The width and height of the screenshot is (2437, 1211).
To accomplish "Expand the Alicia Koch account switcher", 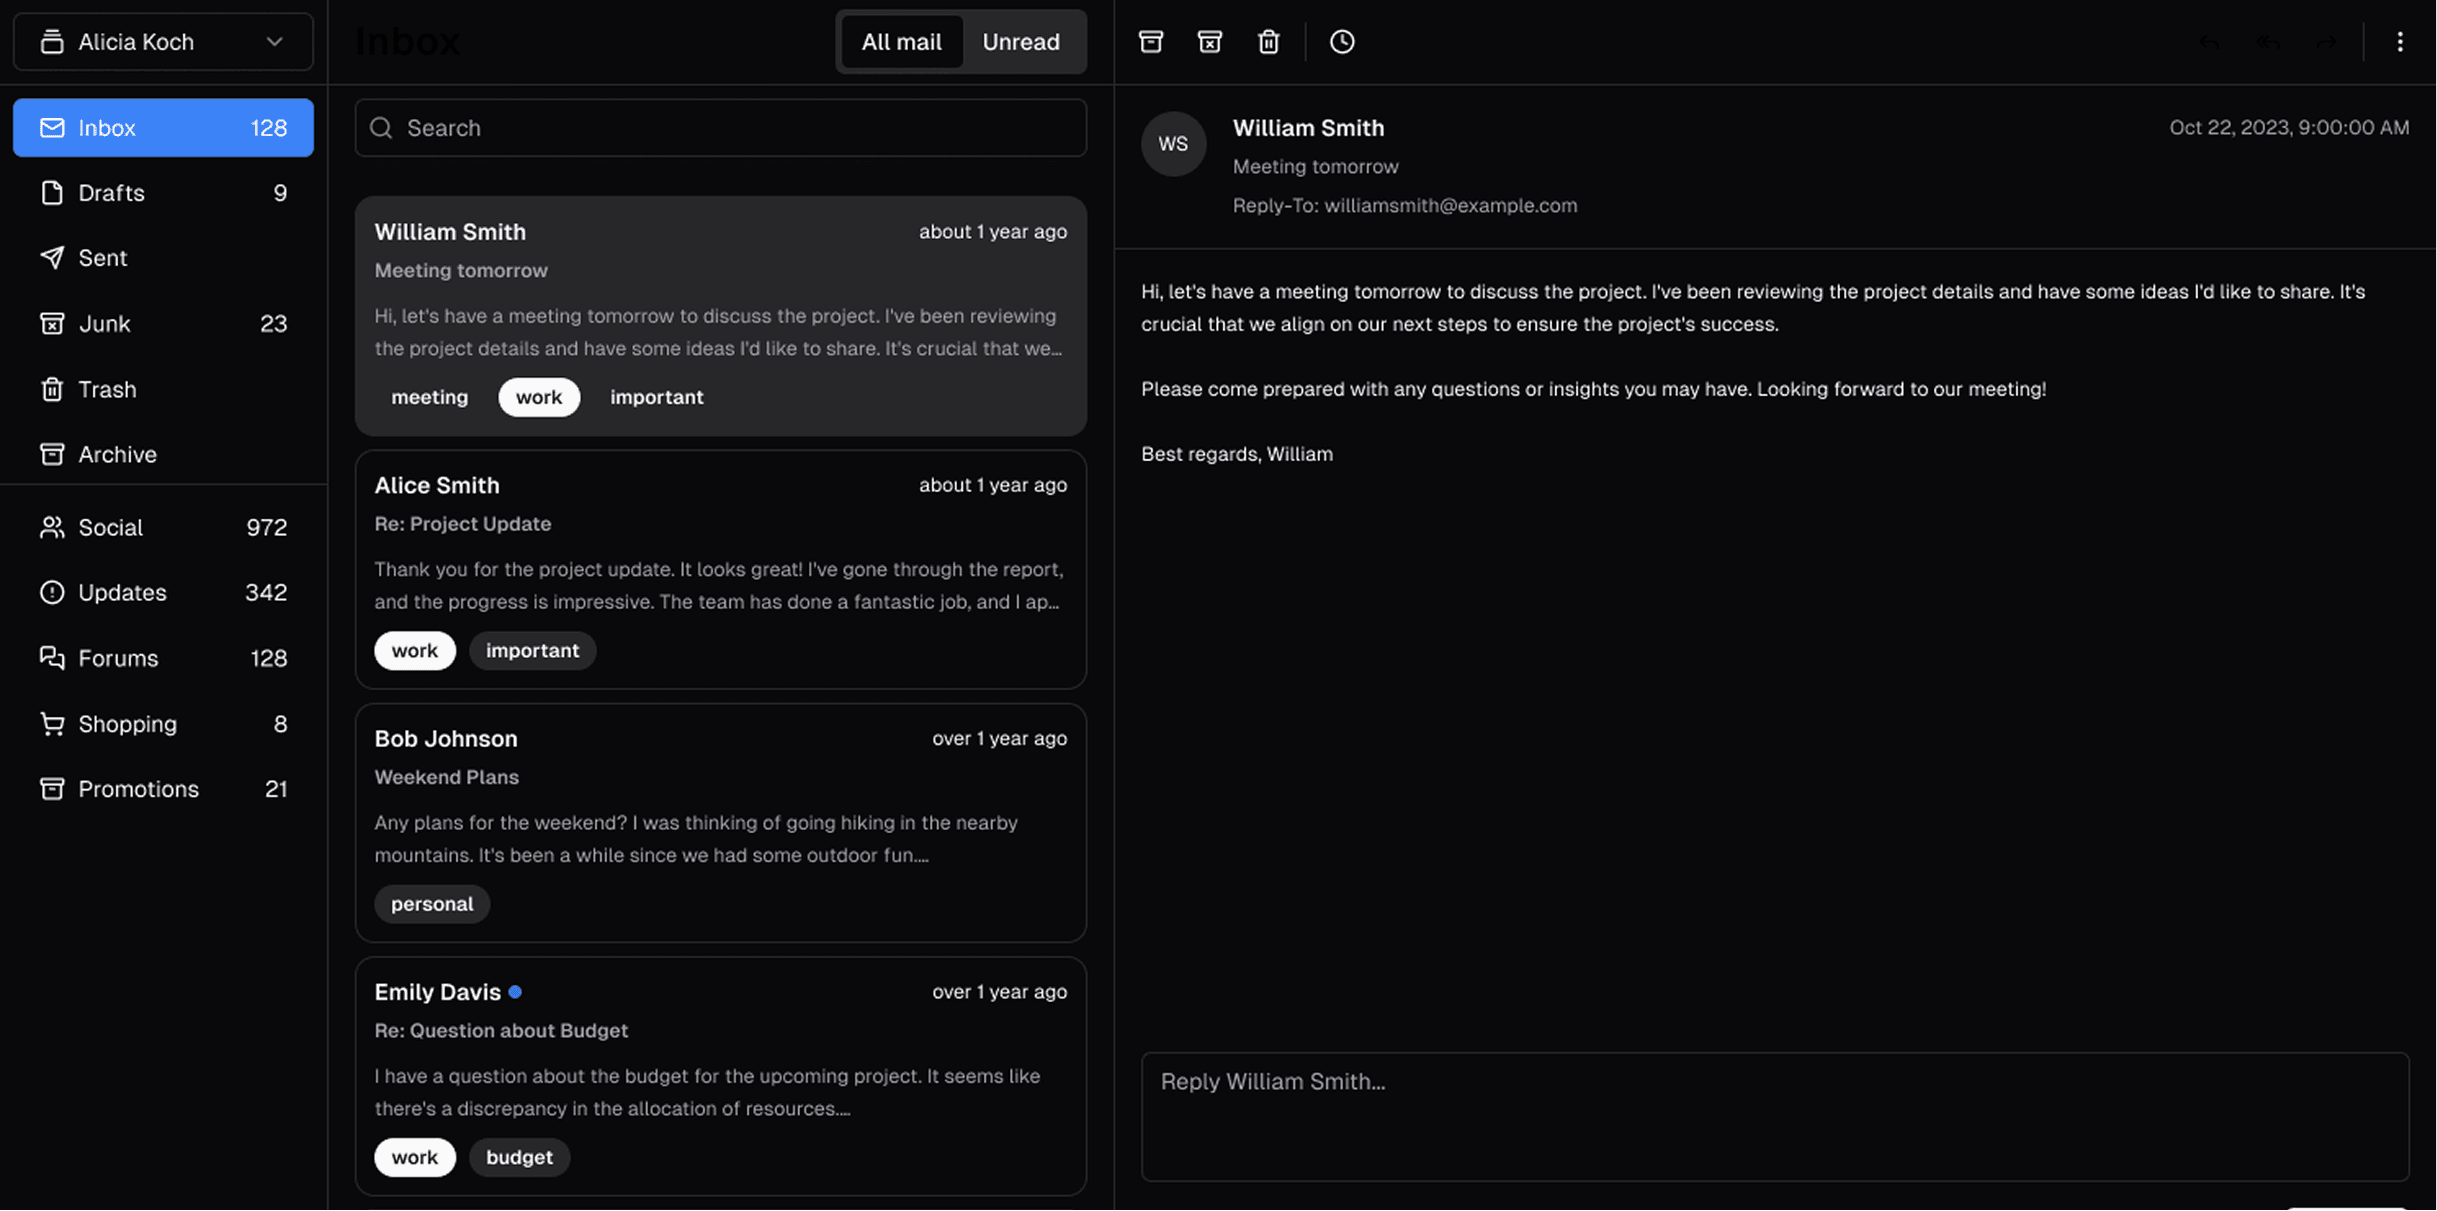I will [163, 42].
